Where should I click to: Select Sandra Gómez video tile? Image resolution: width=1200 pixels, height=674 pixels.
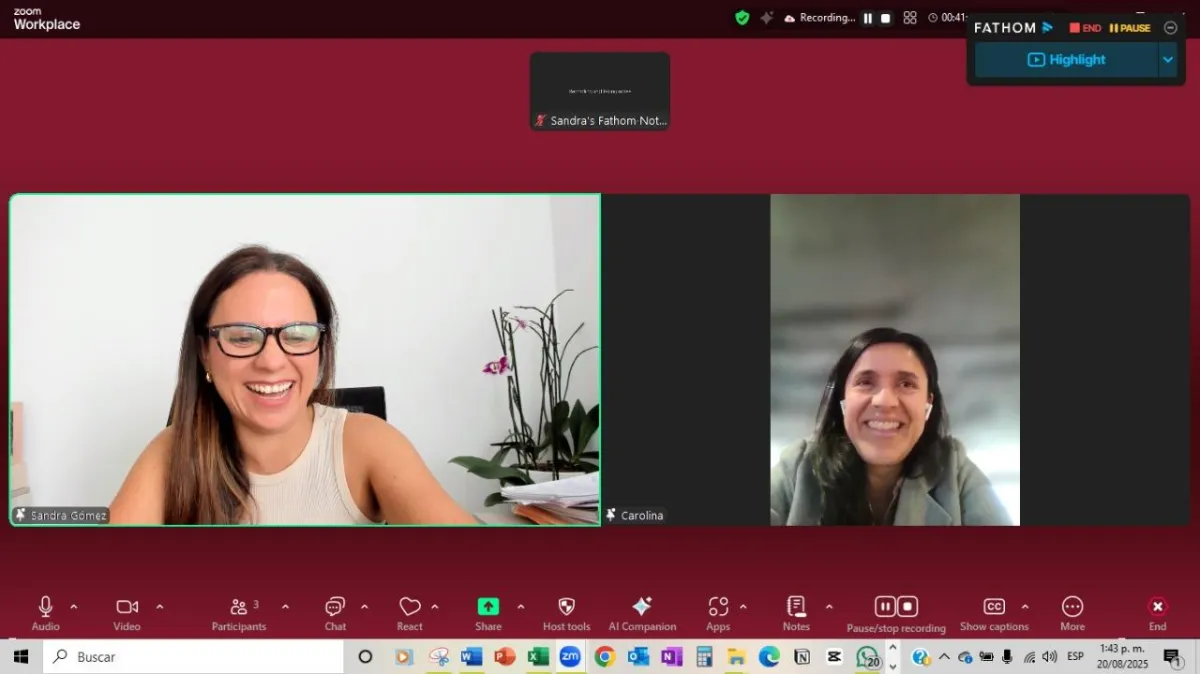[x=305, y=360]
